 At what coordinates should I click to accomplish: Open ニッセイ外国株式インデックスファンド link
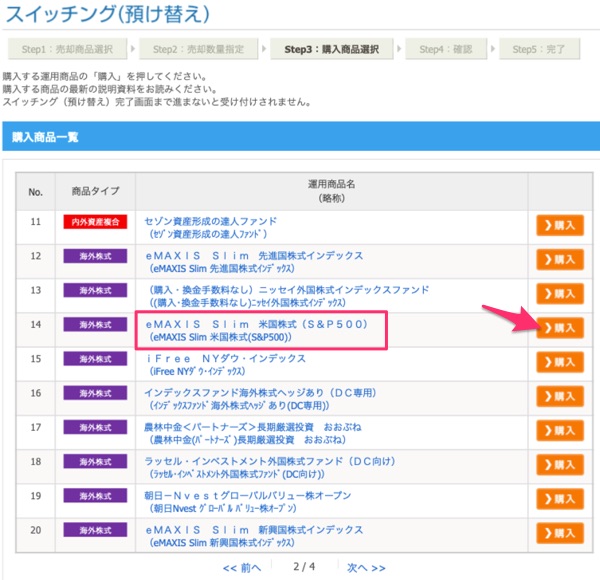287,296
